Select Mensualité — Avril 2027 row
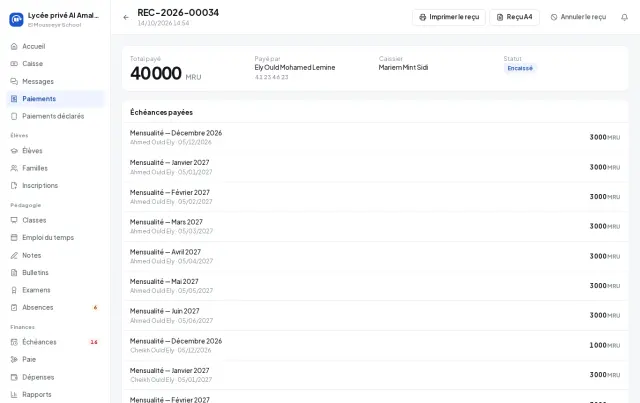The image size is (640, 403). click(375, 256)
